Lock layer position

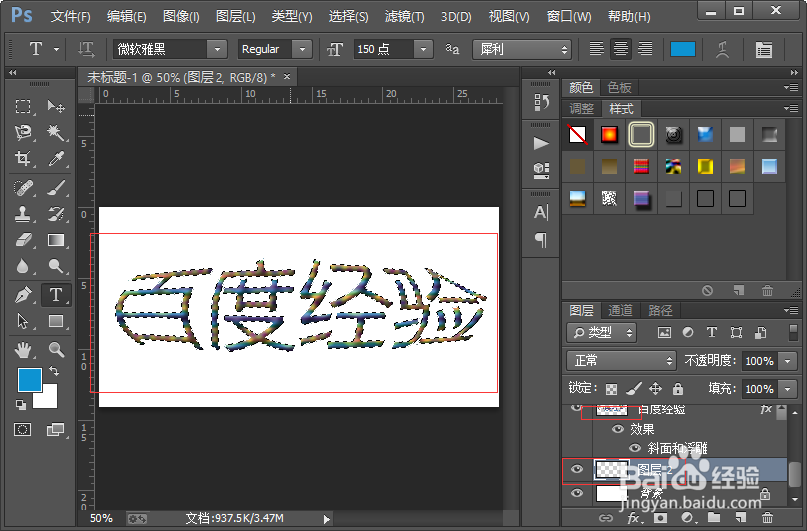(655, 389)
